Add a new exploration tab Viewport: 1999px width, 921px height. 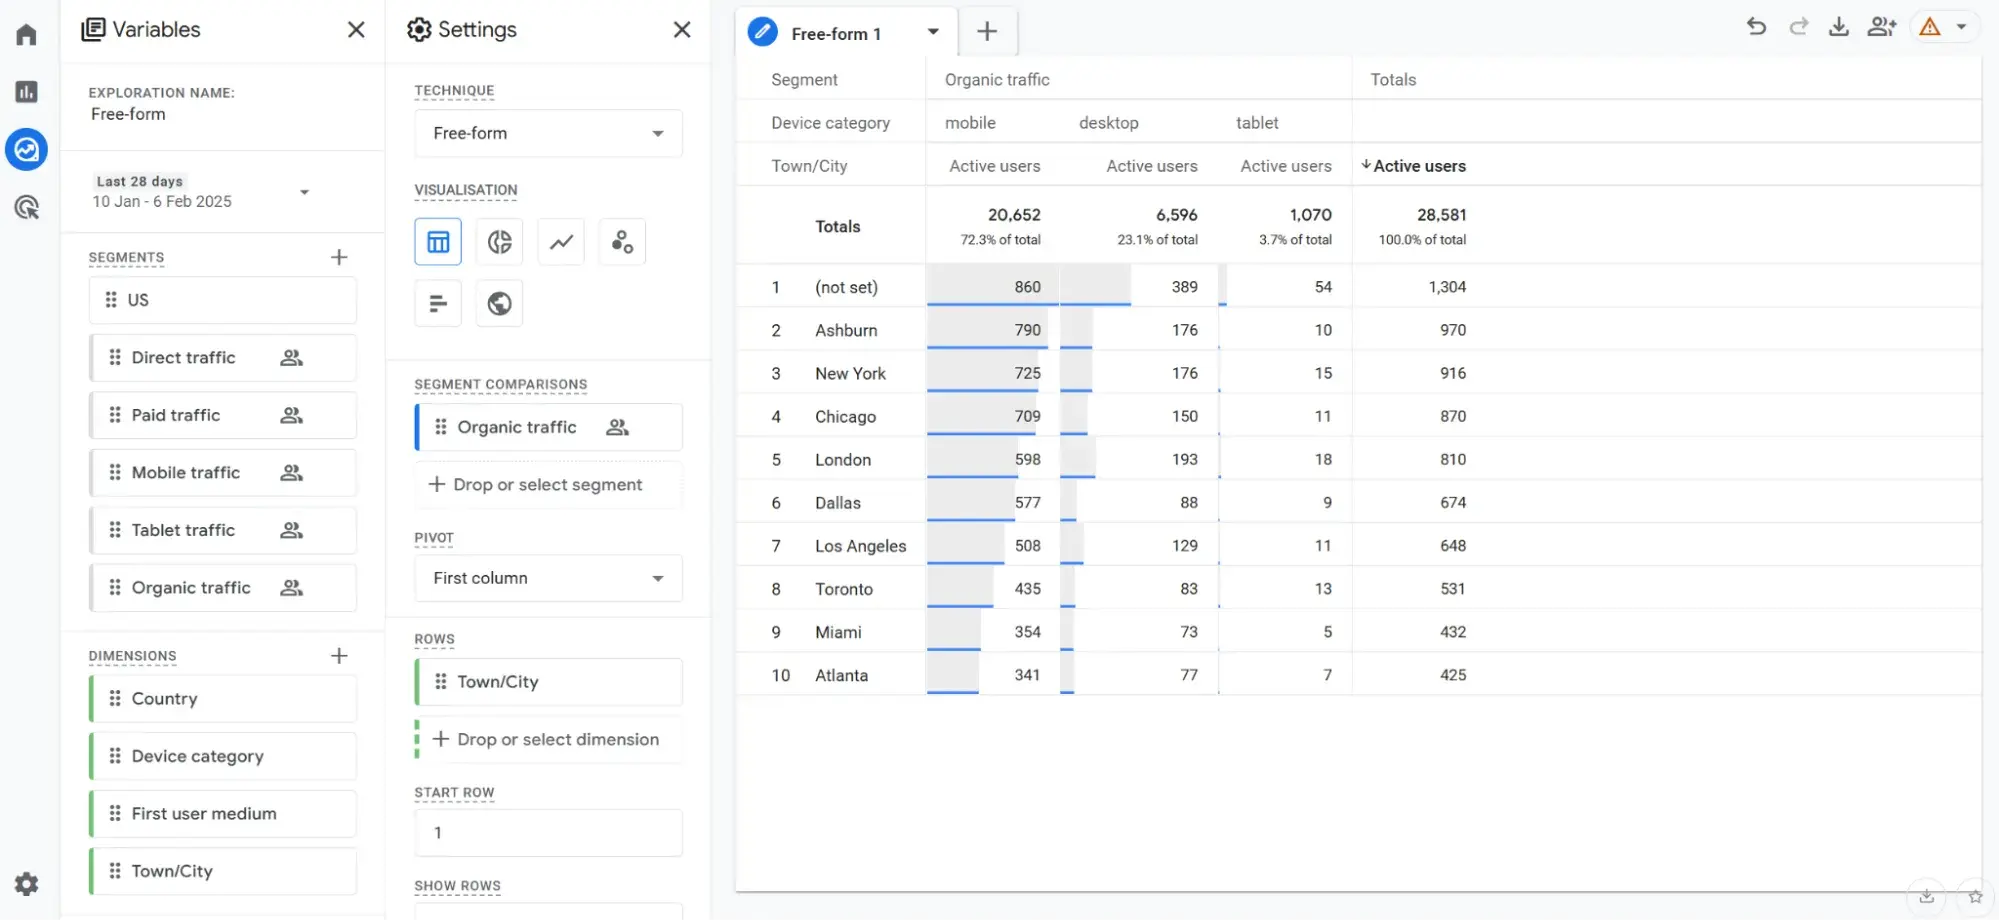[987, 32]
